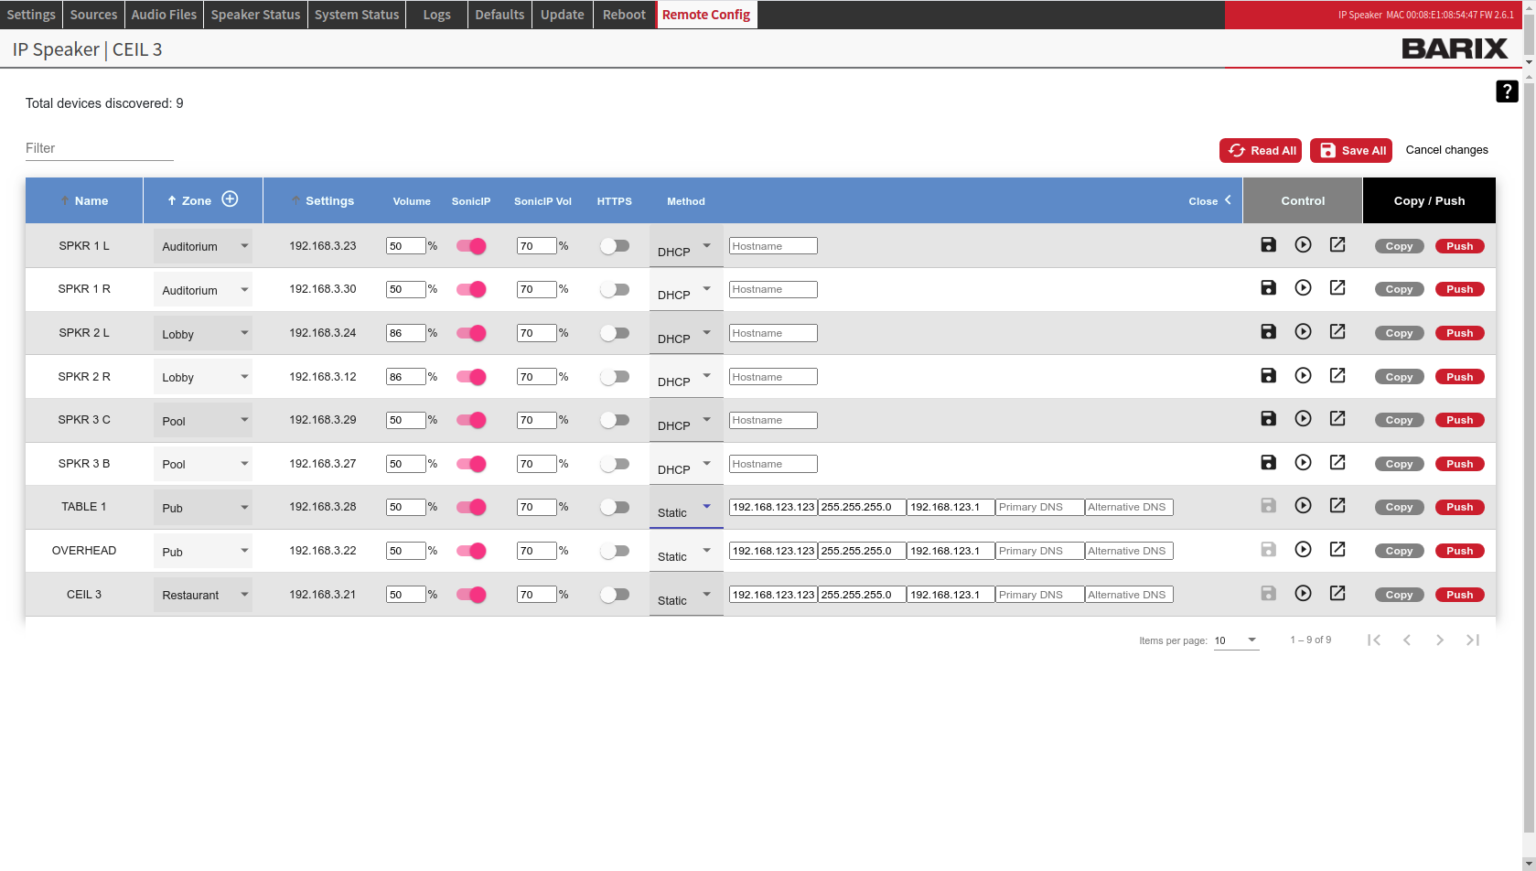Click the help question mark icon
Screen dimensions: 1536x871
coord(1506,91)
